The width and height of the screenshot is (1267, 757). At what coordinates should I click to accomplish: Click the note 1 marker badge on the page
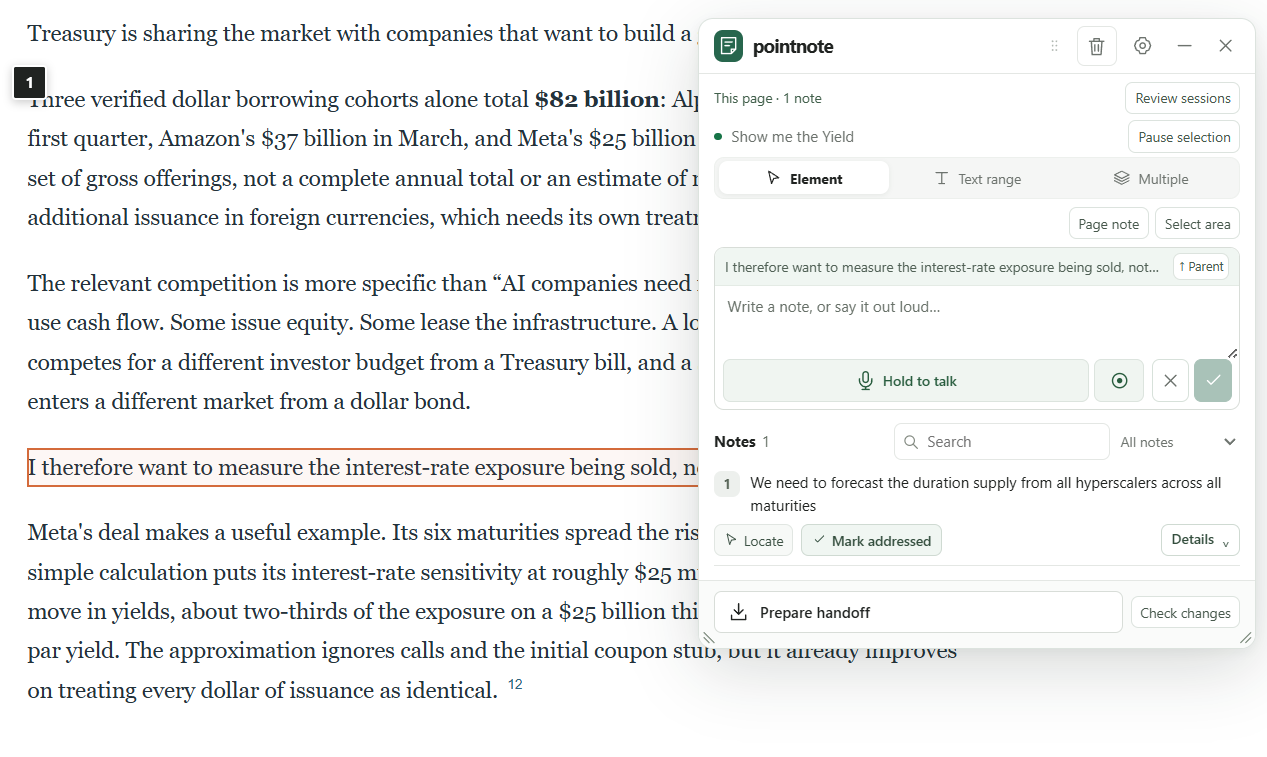(x=30, y=82)
